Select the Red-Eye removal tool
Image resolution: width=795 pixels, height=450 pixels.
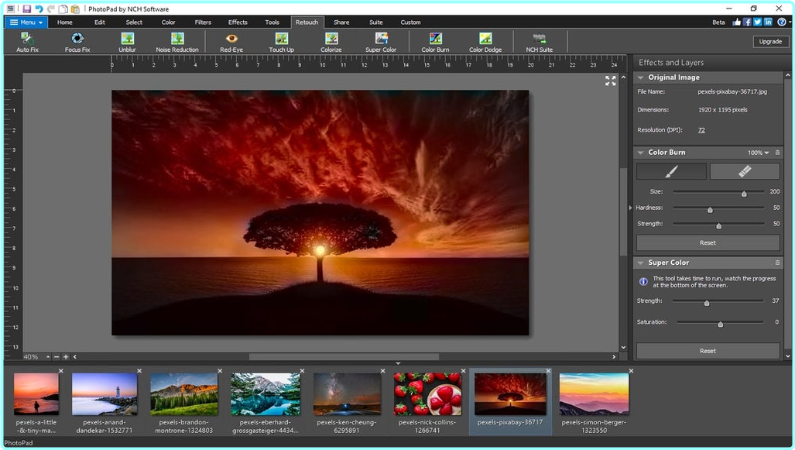tap(232, 42)
